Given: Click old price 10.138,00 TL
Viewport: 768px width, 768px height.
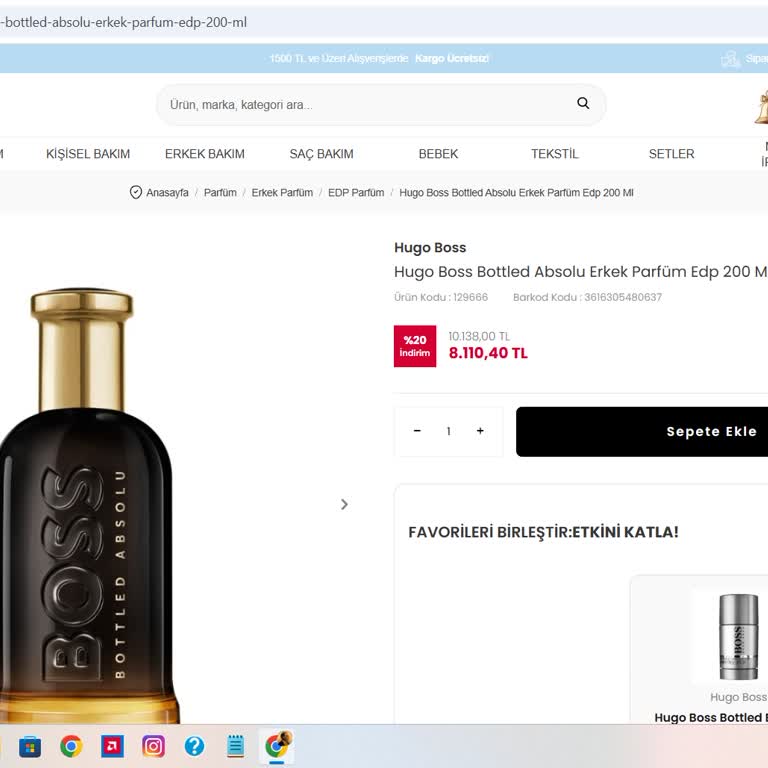Looking at the screenshot, I should coord(479,336).
